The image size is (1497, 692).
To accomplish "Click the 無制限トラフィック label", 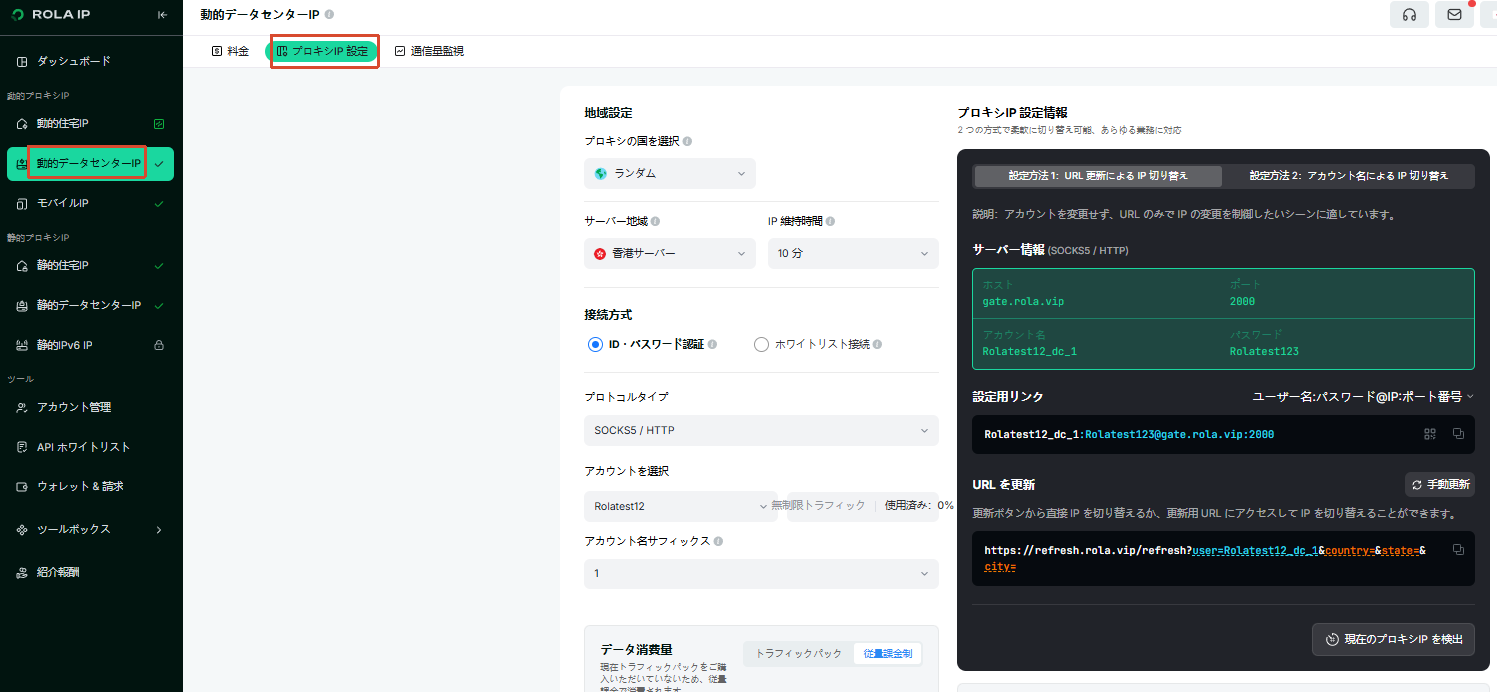I will tap(818, 506).
